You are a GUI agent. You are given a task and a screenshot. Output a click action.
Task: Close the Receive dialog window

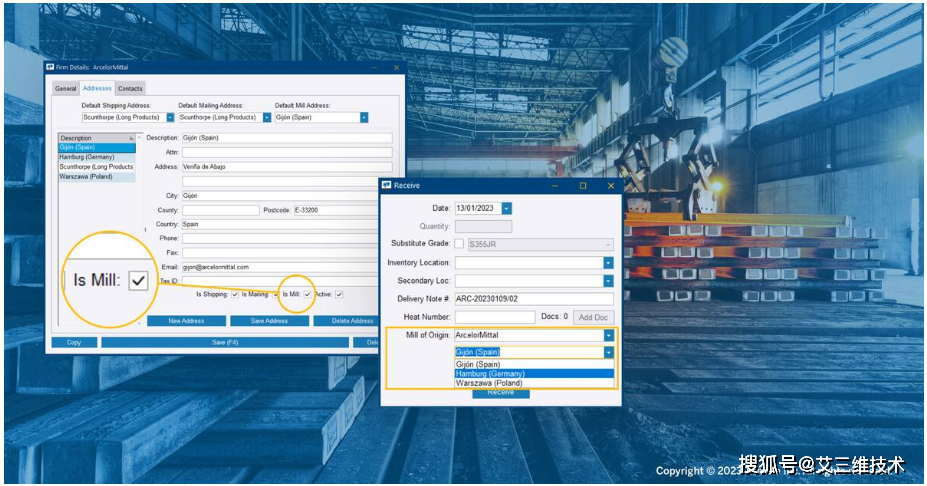610,185
